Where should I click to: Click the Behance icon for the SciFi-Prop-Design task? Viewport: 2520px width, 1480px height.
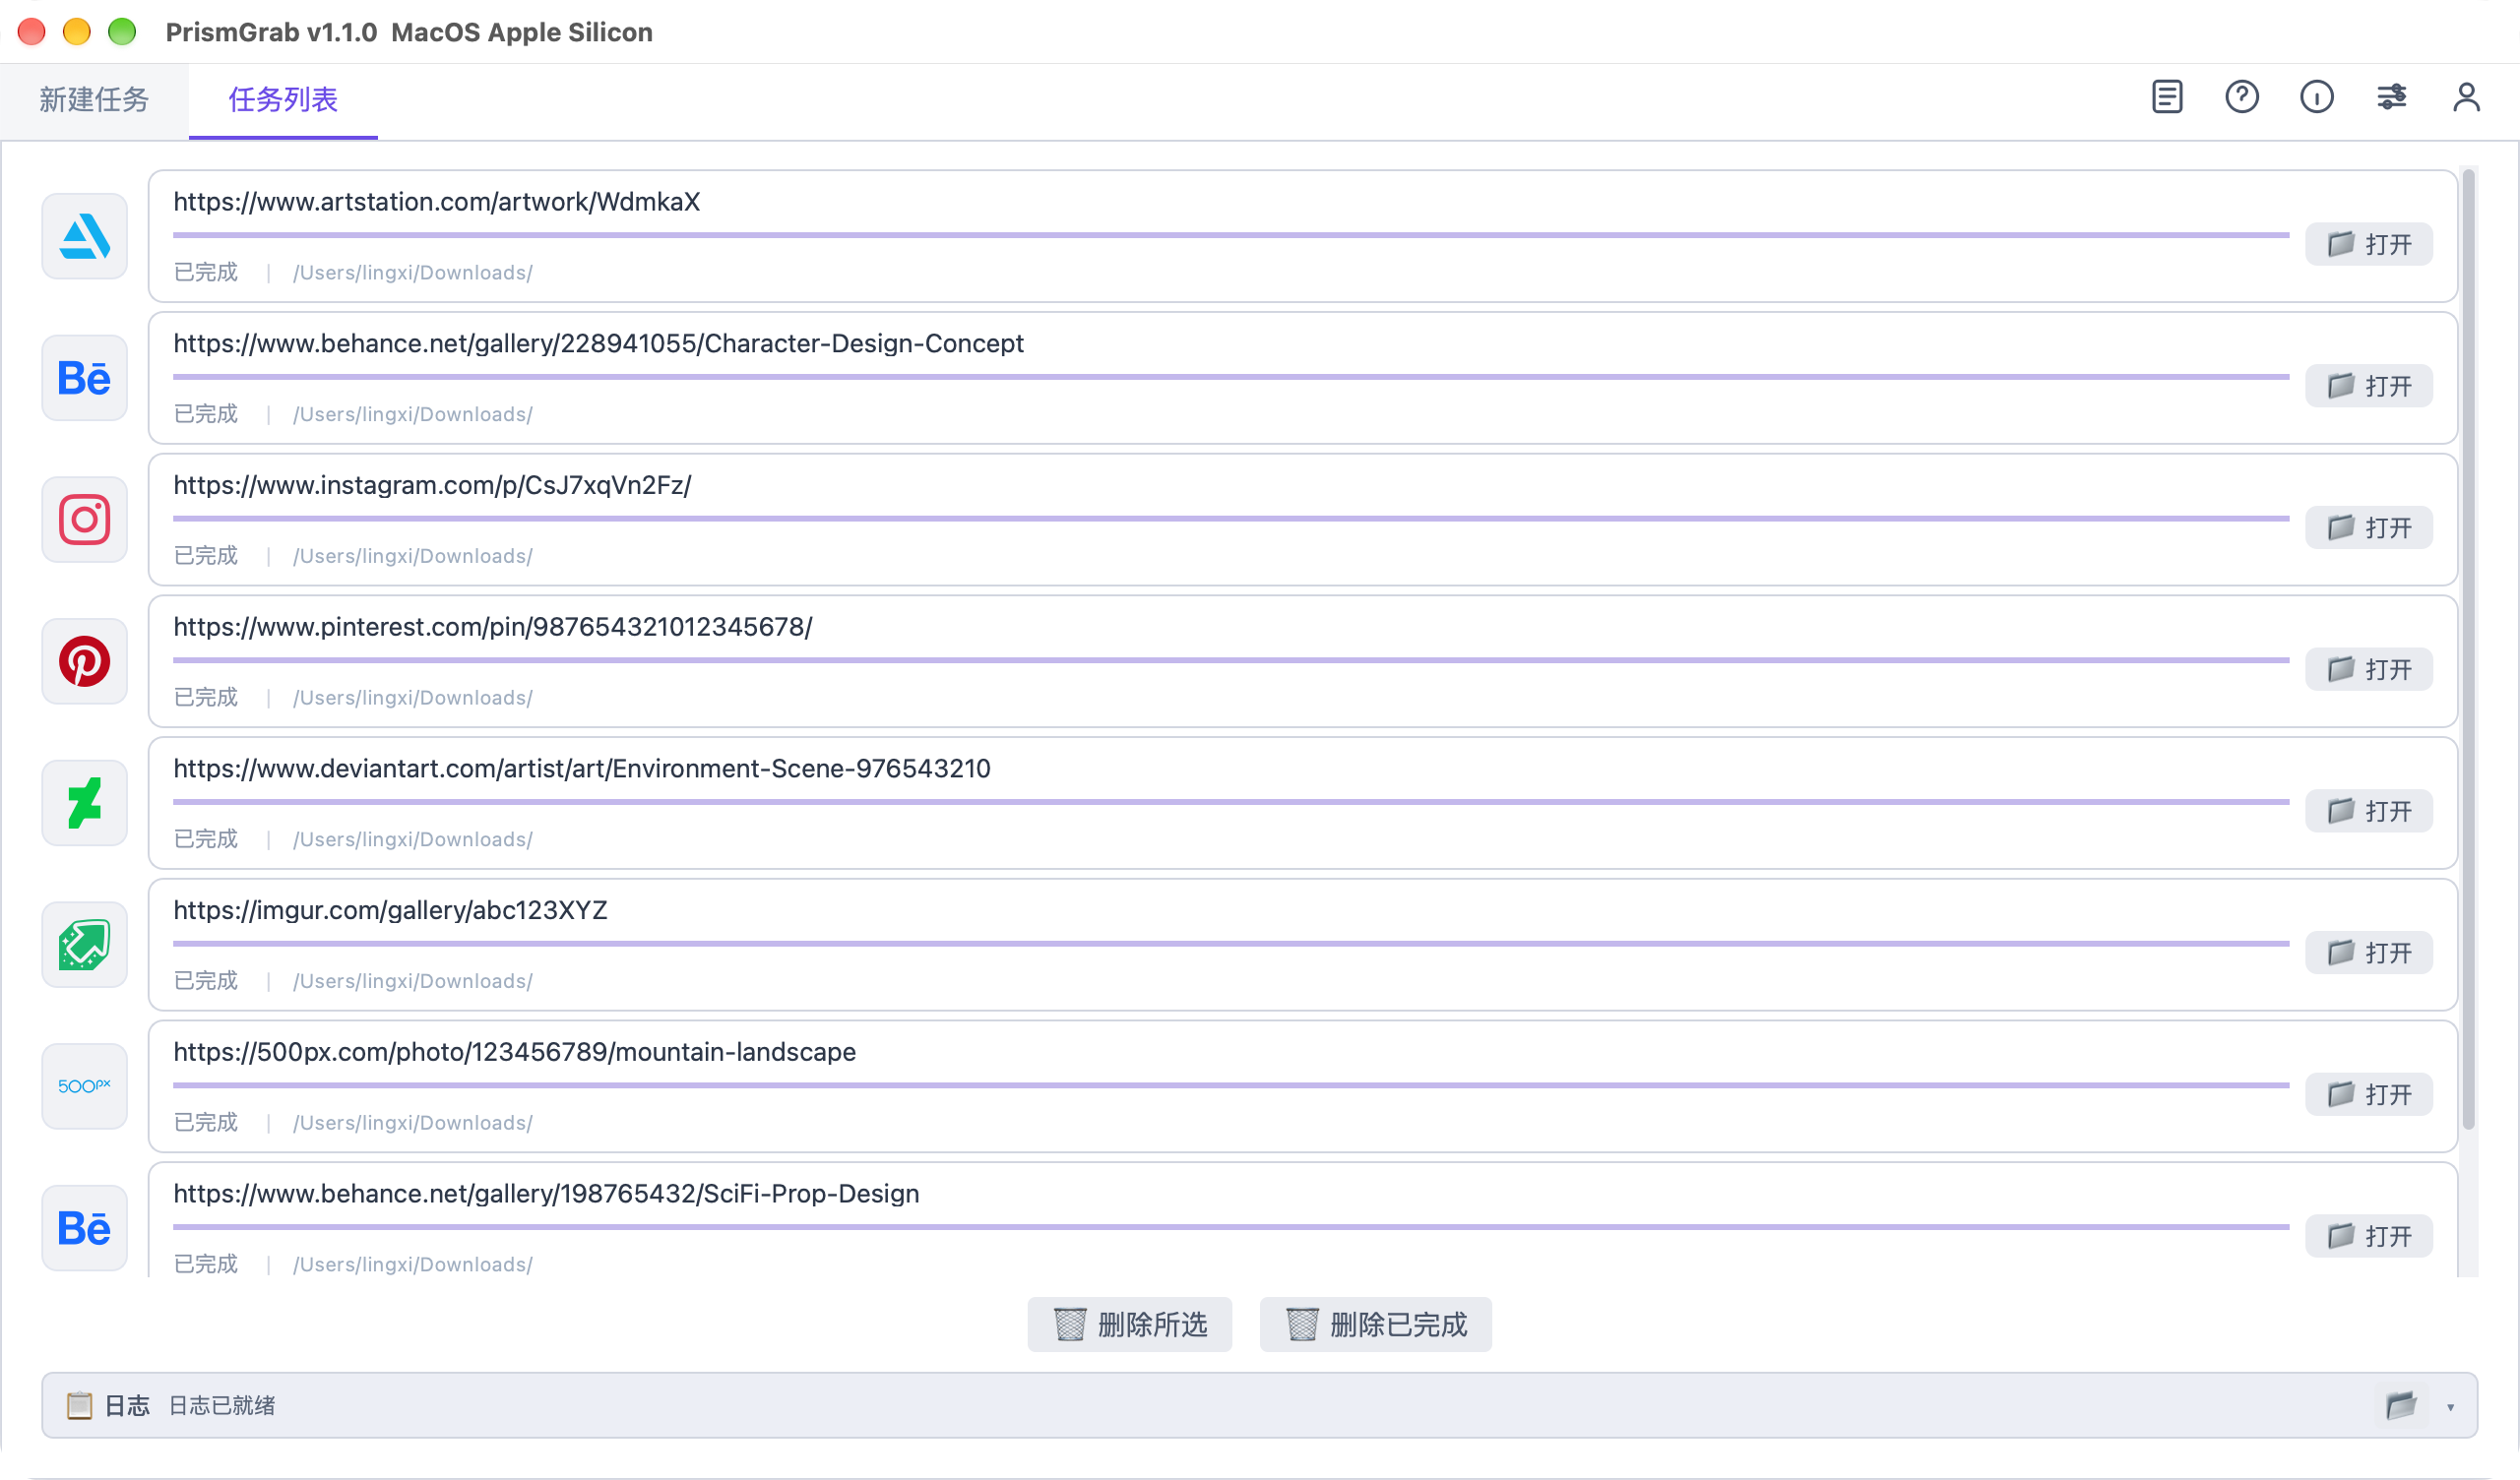84,1229
